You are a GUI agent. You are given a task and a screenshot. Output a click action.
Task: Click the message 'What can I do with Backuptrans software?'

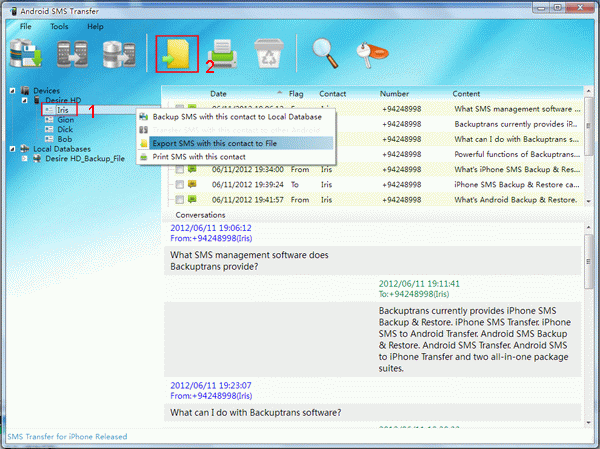click(256, 413)
